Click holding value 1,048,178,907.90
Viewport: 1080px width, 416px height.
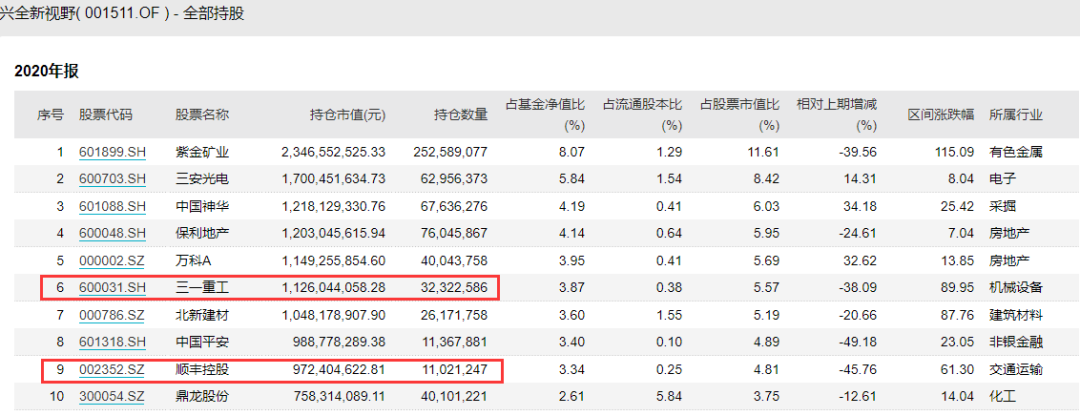pyautogui.click(x=334, y=315)
